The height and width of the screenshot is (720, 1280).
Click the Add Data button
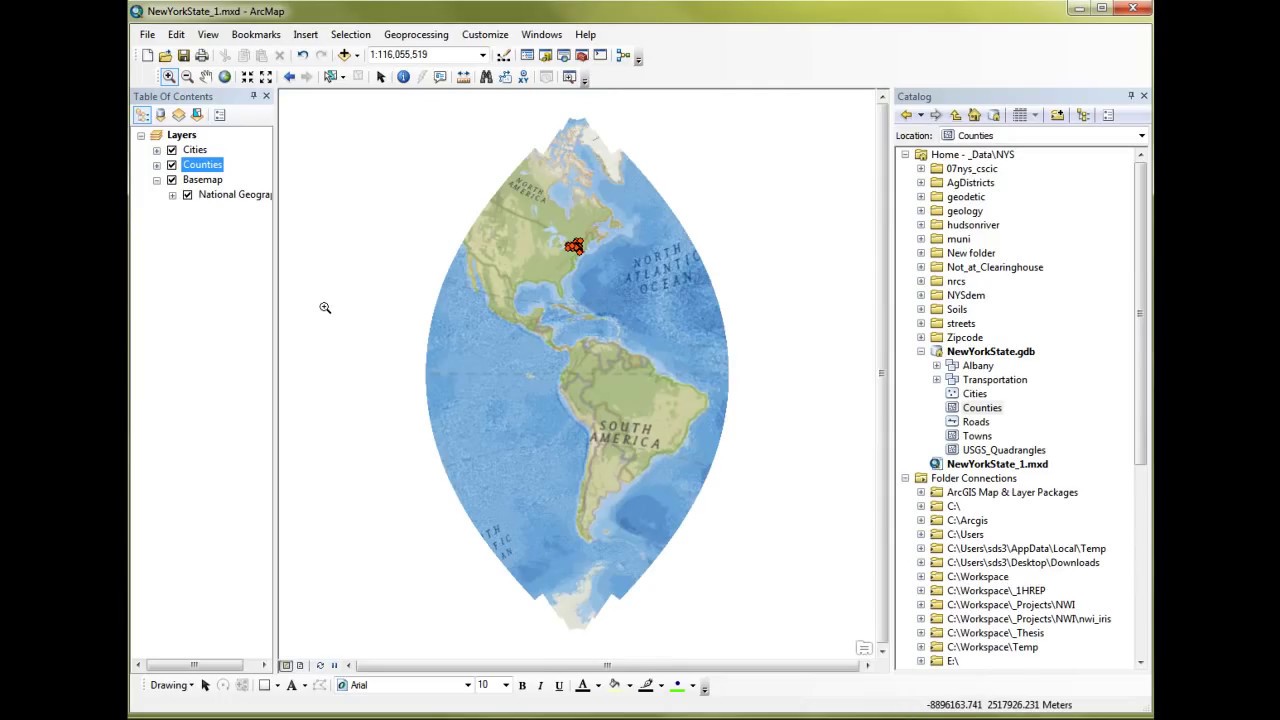tap(344, 55)
